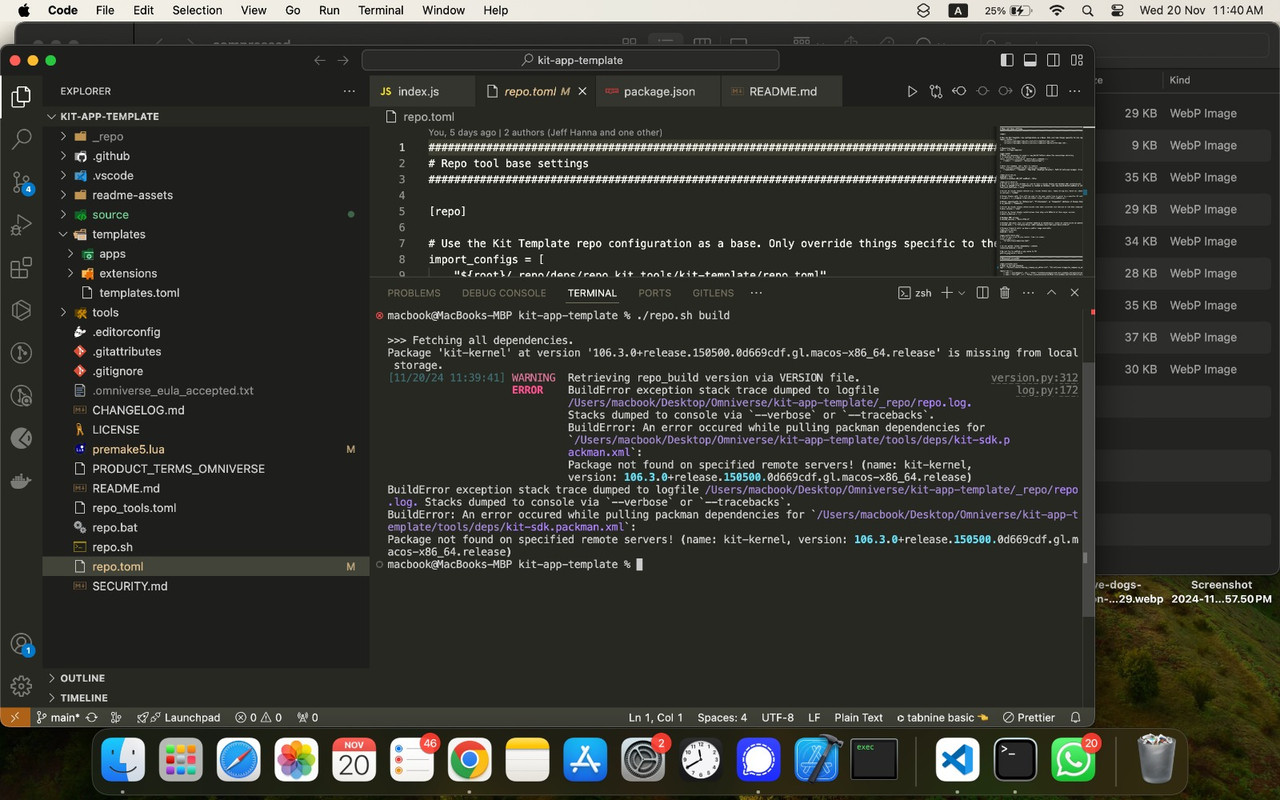Click the split editor right icon
Viewport: 1280px width, 800px height.
[x=1052, y=91]
